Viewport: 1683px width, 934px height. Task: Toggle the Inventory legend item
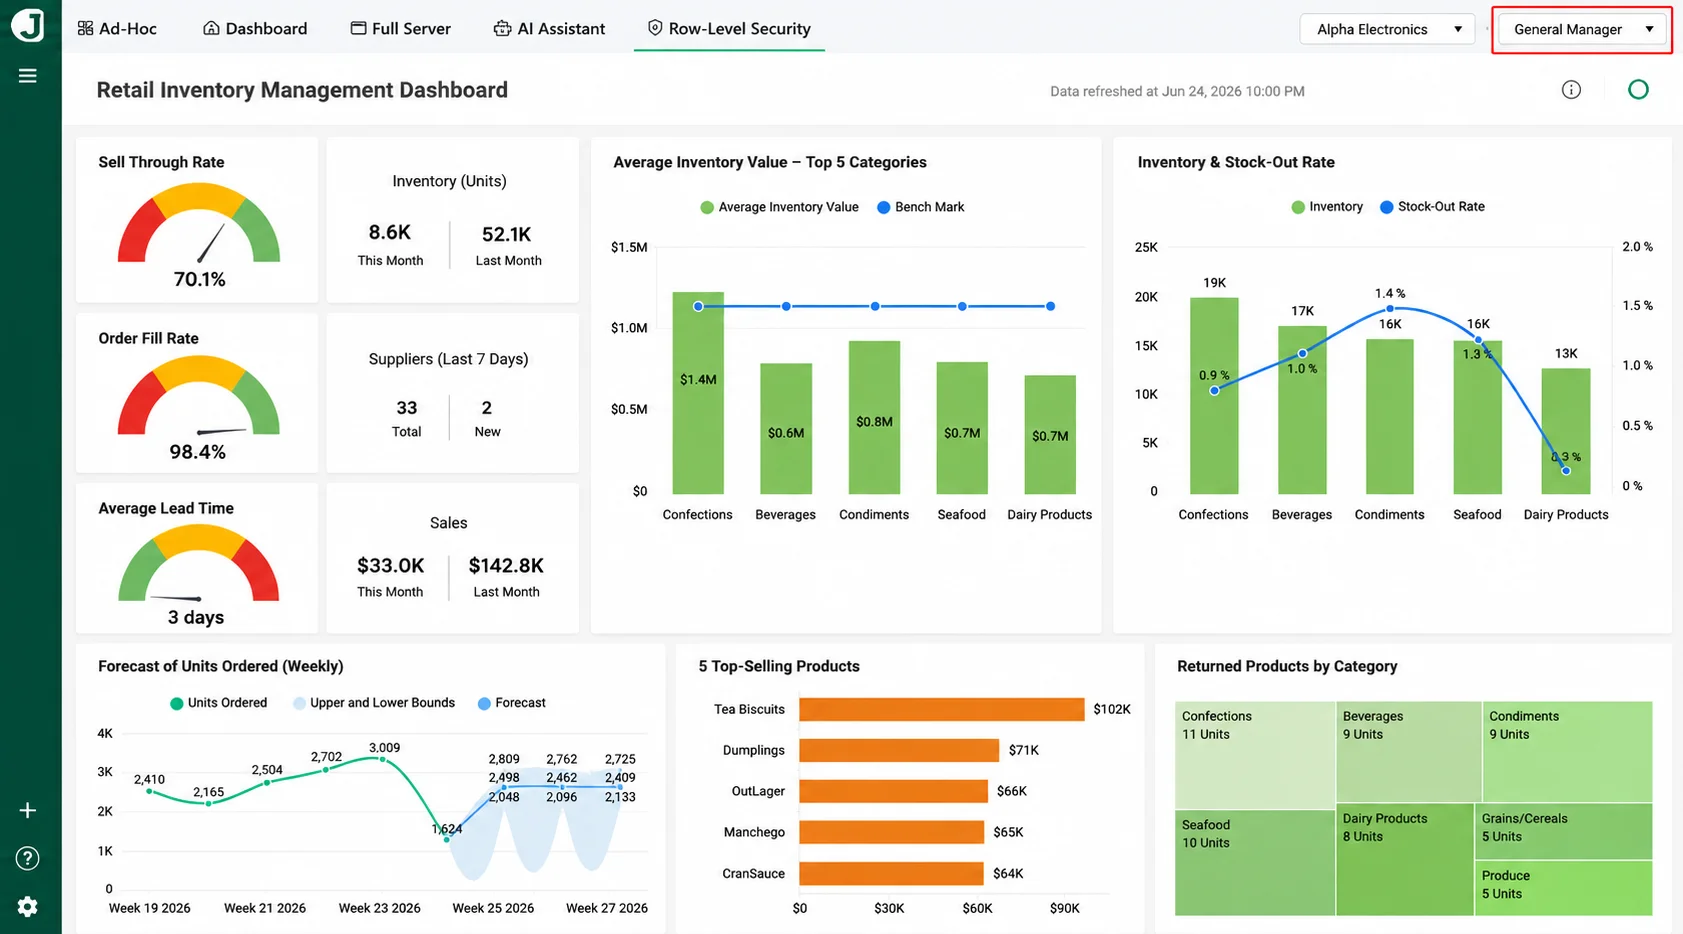[x=1327, y=207]
